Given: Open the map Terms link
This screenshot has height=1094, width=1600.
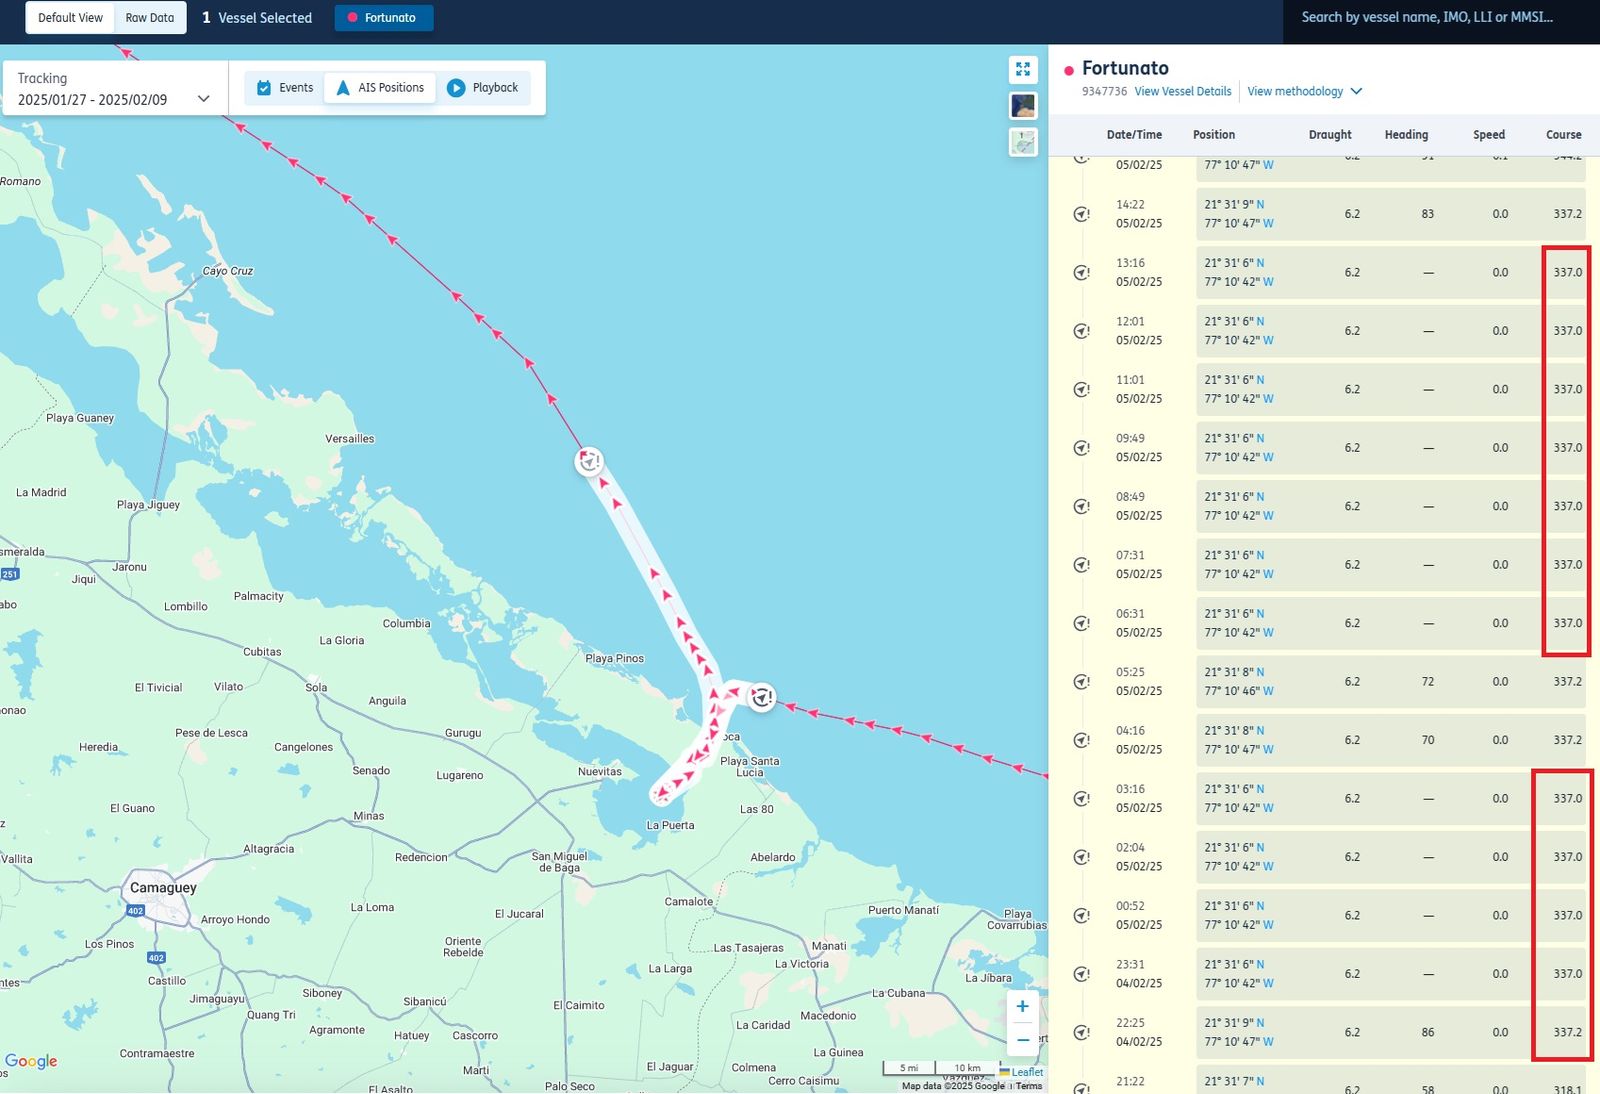Looking at the screenshot, I should click(x=1029, y=1086).
